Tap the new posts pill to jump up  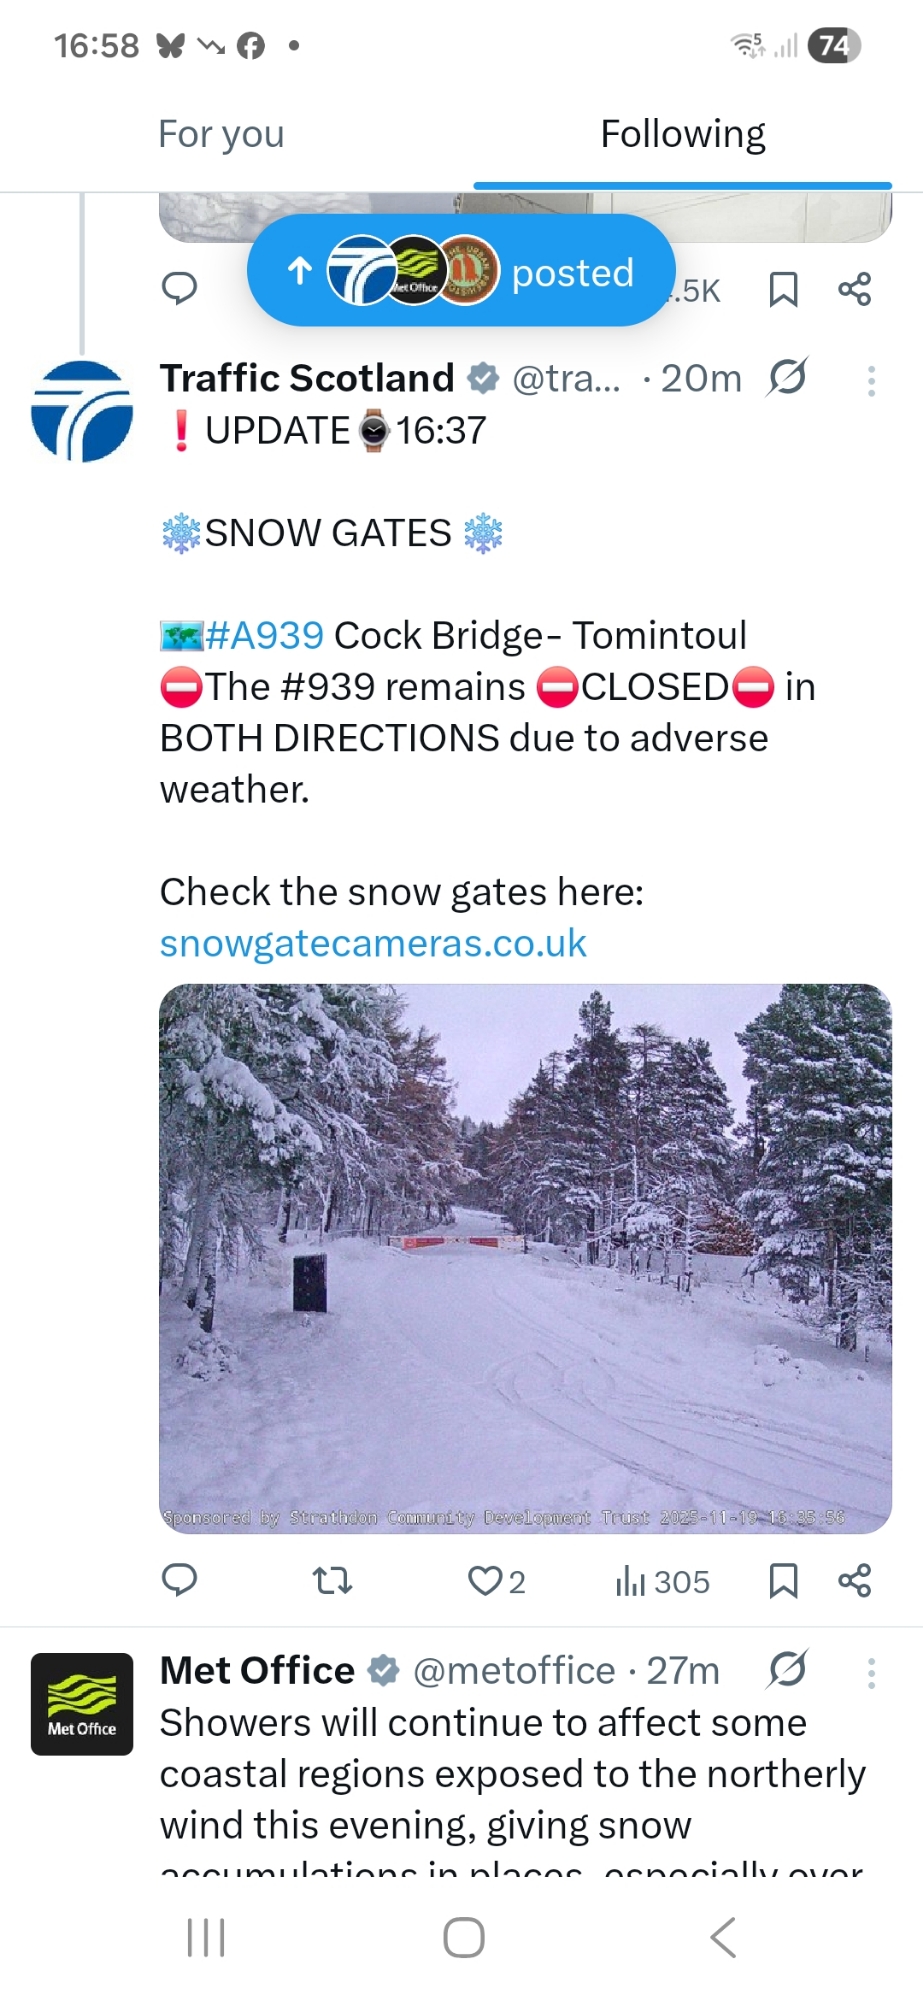(461, 271)
